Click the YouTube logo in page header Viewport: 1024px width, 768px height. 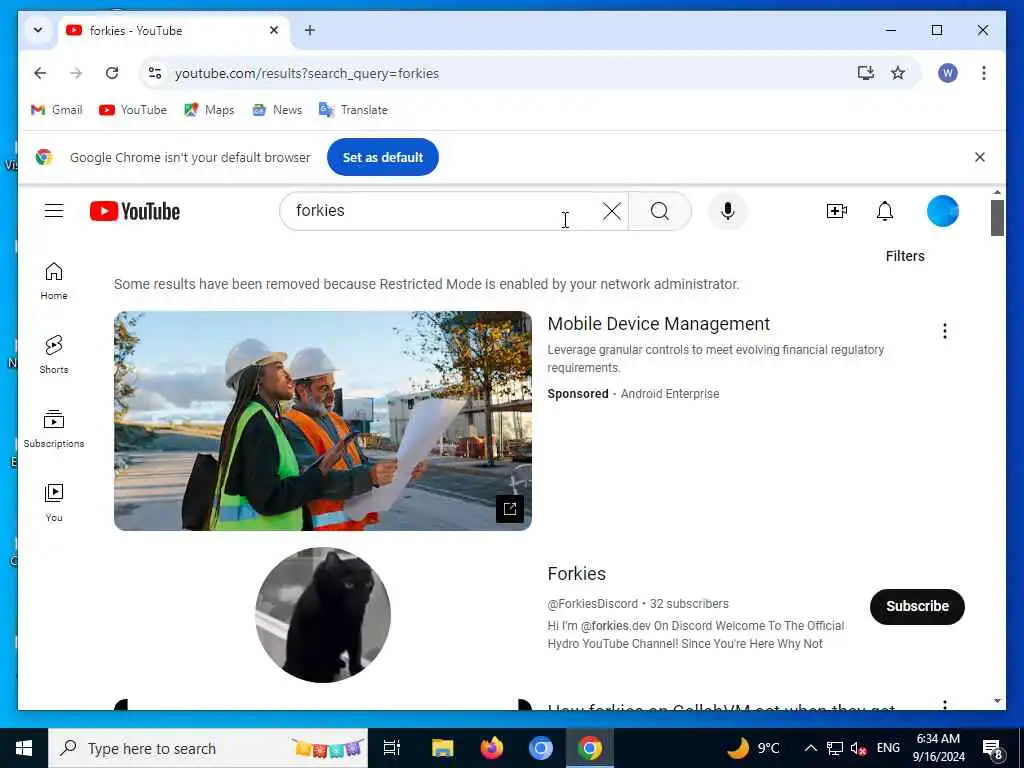click(135, 211)
